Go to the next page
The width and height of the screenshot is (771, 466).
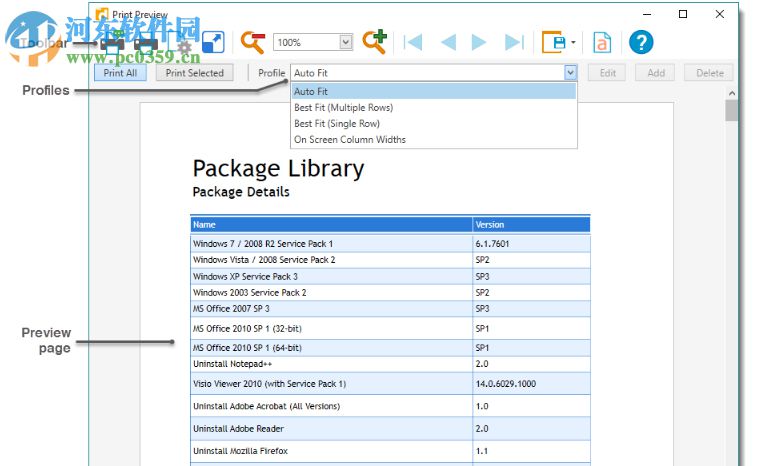tap(478, 42)
